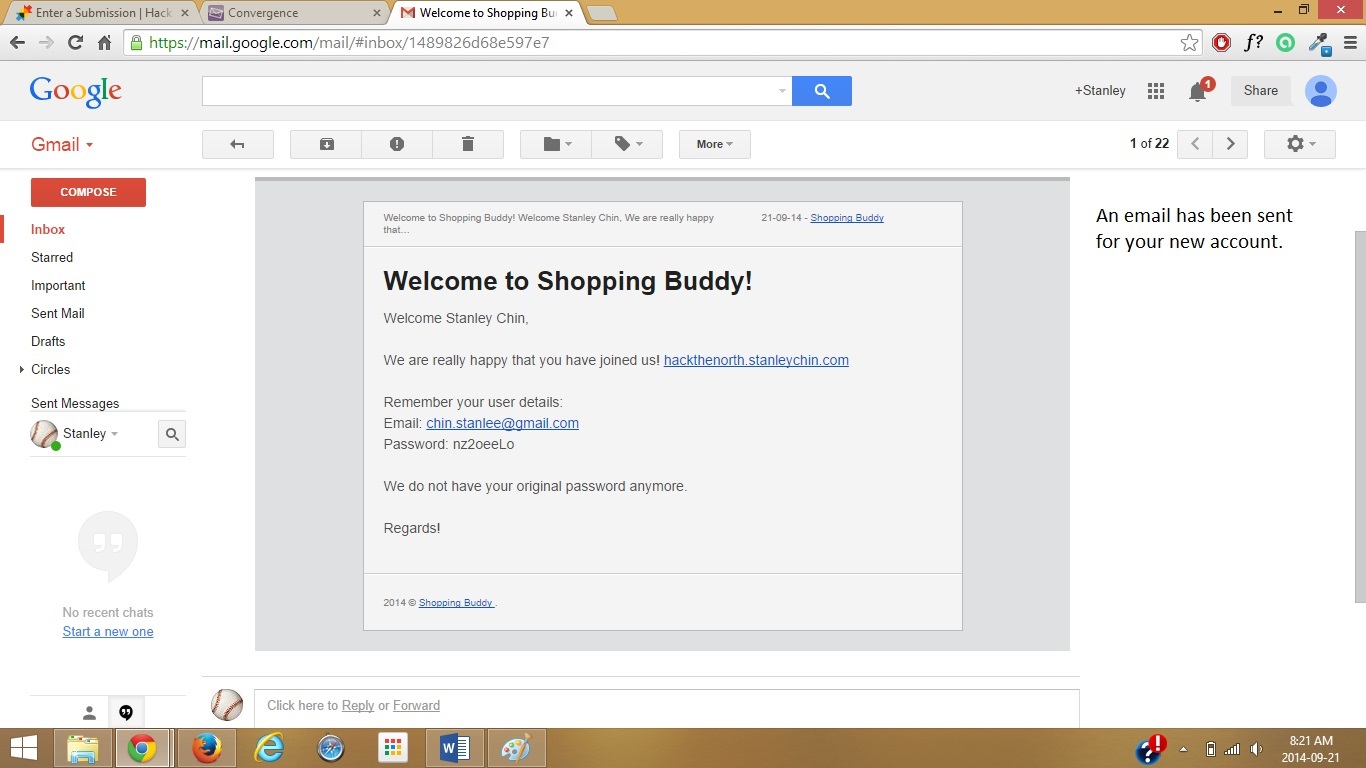Open the More actions dropdown
Viewport: 1366px width, 768px height.
click(715, 144)
